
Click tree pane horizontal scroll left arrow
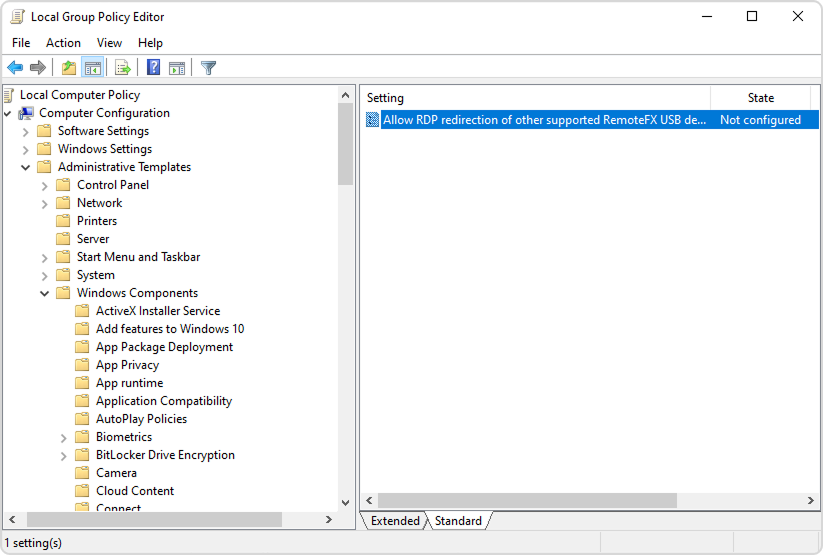(x=13, y=519)
